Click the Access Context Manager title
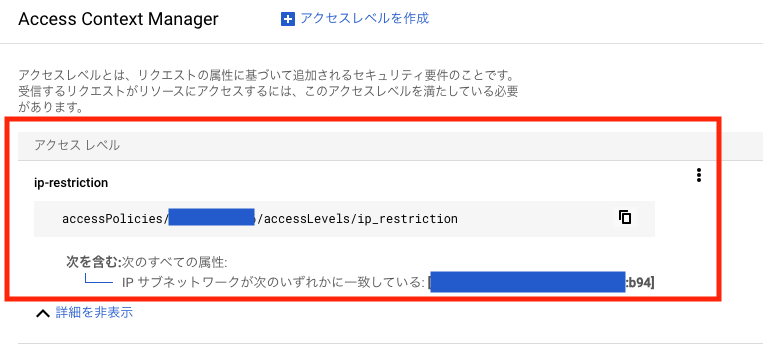This screenshot has height=361, width=763. (x=118, y=19)
